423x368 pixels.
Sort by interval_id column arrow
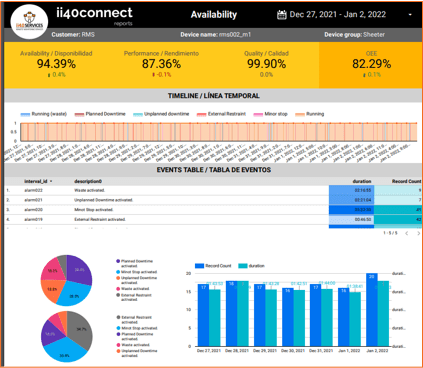[x=51, y=181]
